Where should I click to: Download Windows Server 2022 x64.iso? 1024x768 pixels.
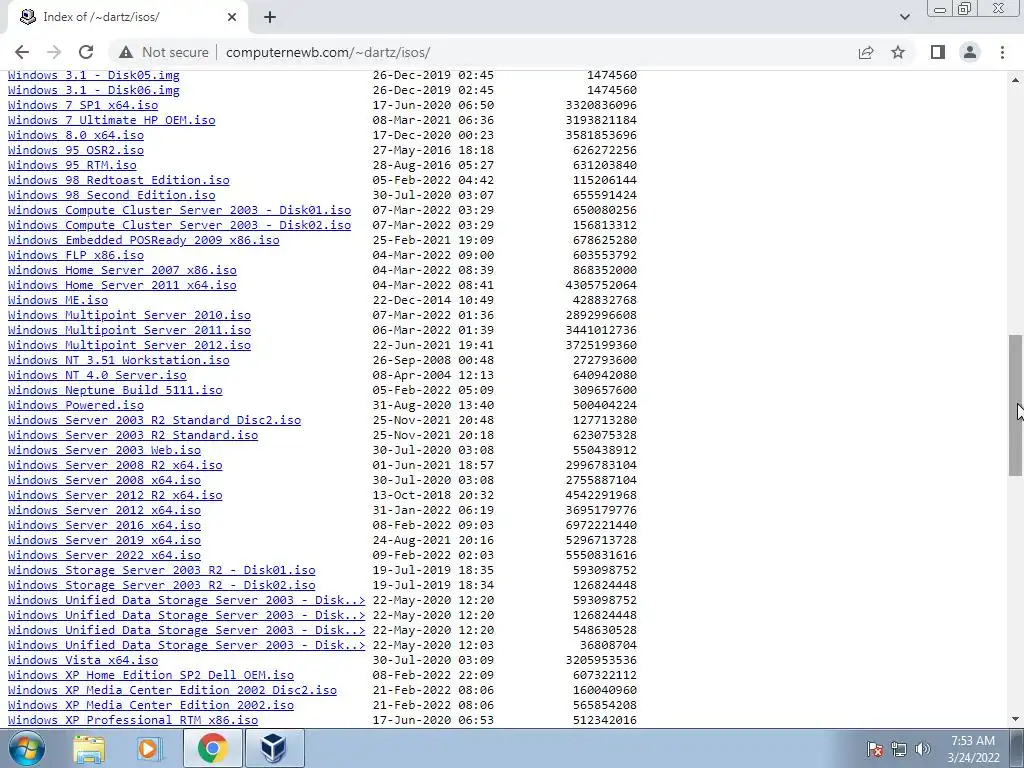pos(104,556)
